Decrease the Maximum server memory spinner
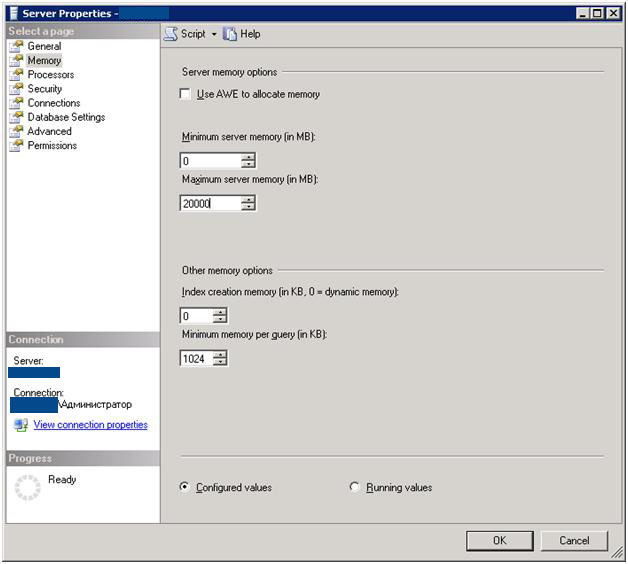Viewport: 628px width, 564px height. pos(248,207)
